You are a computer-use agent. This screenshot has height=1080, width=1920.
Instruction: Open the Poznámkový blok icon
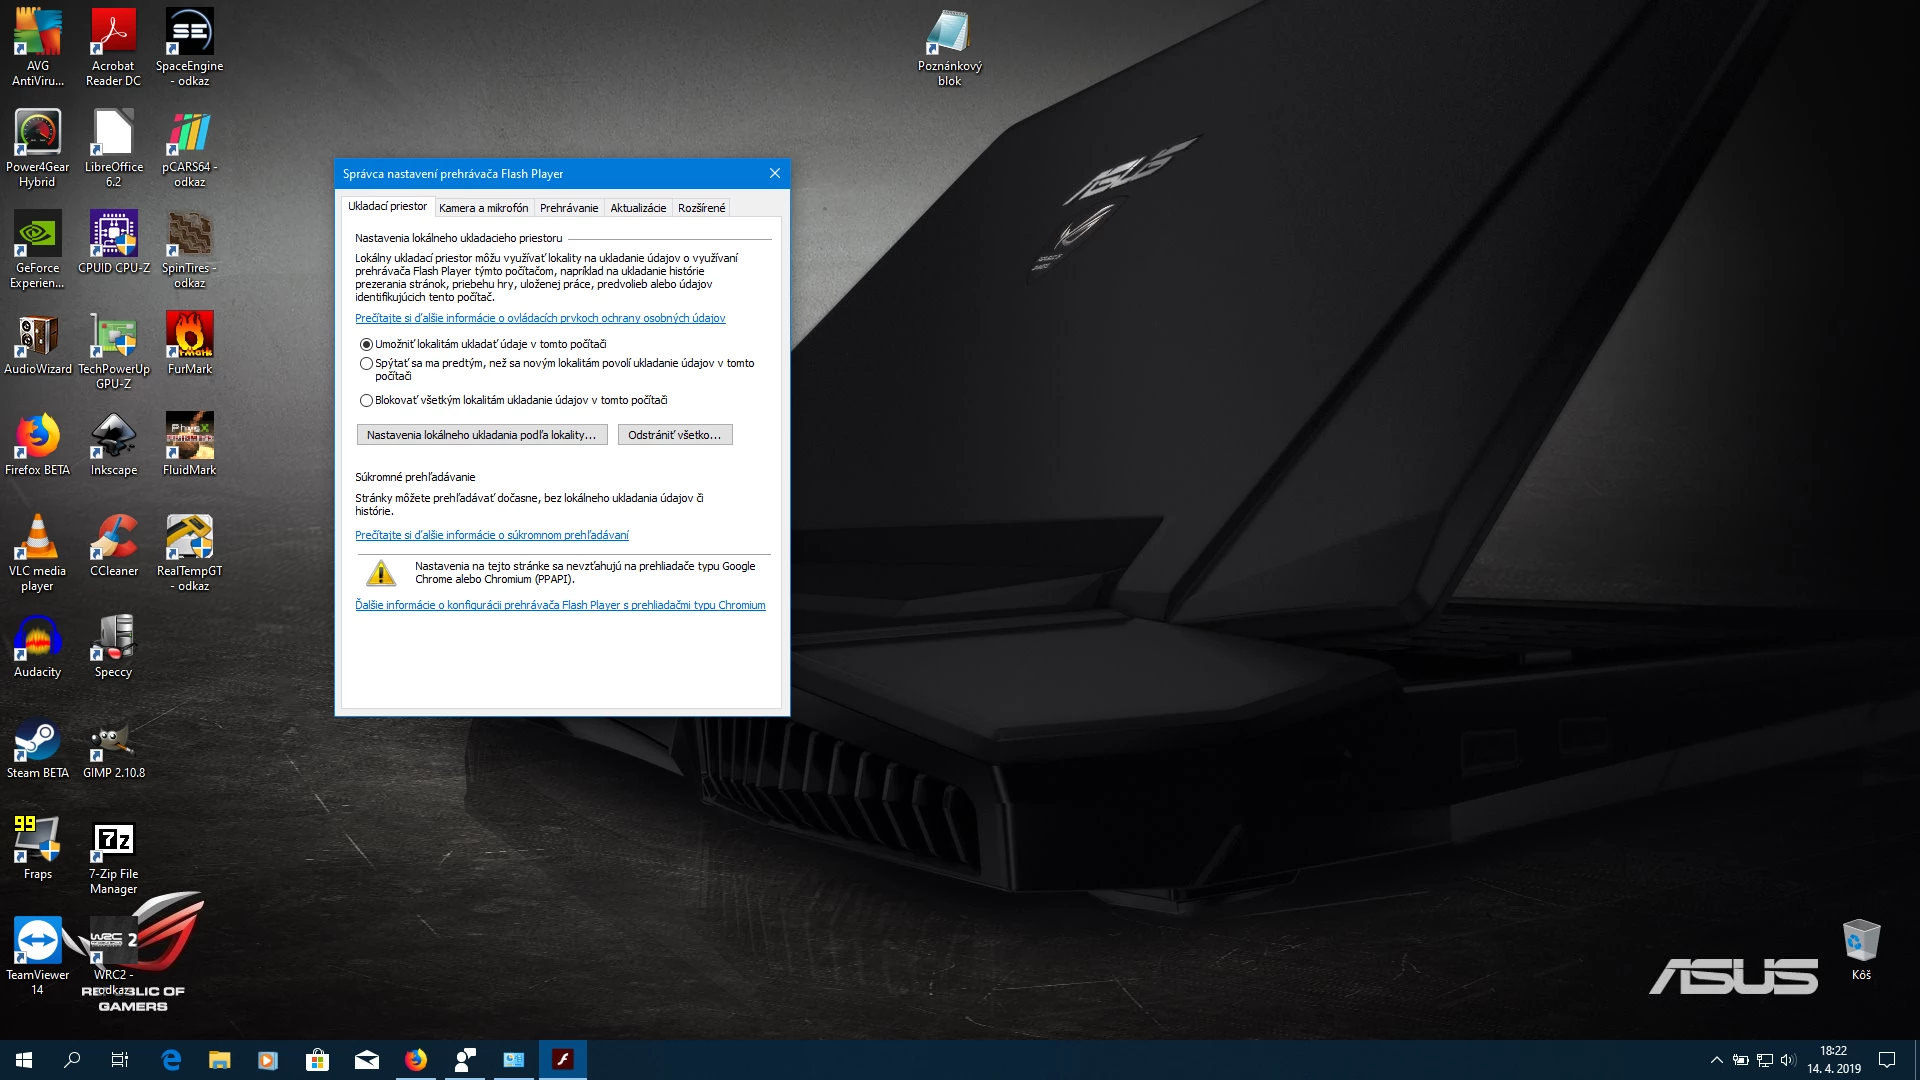pyautogui.click(x=949, y=35)
